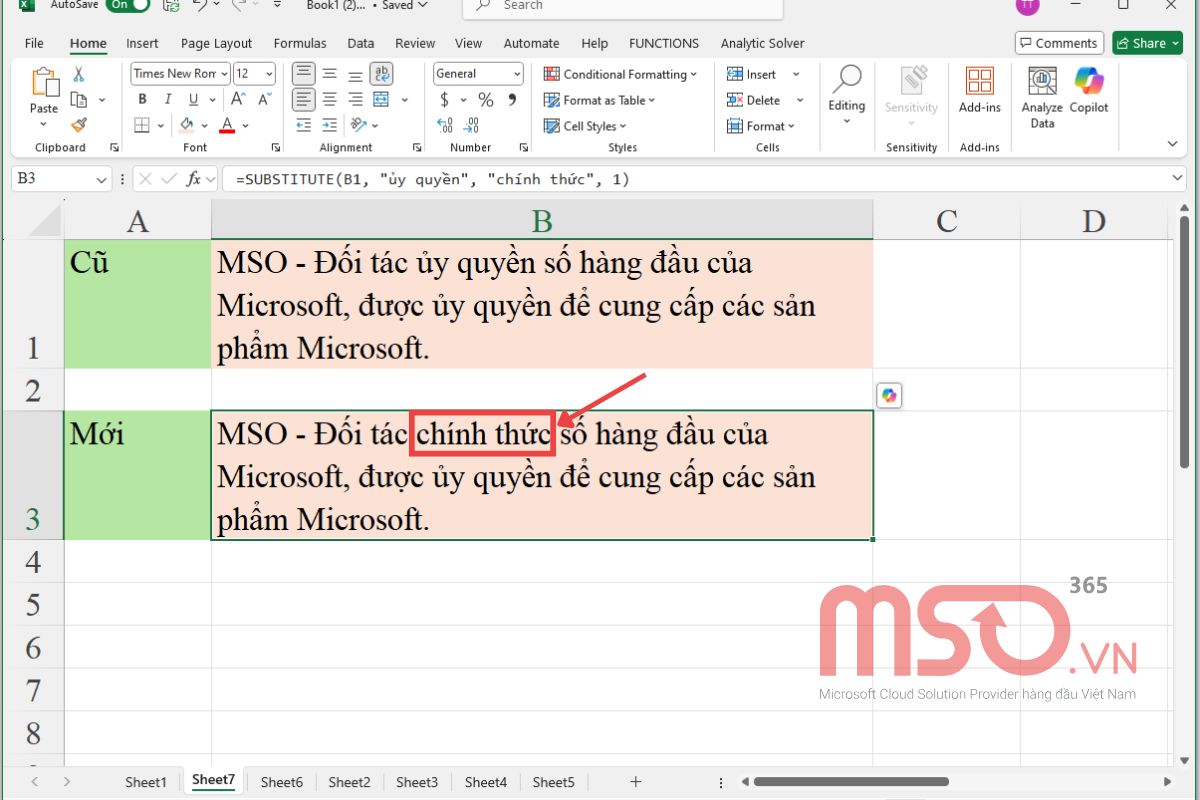
Task: Click the Increase Decimal icon
Action: 445,126
